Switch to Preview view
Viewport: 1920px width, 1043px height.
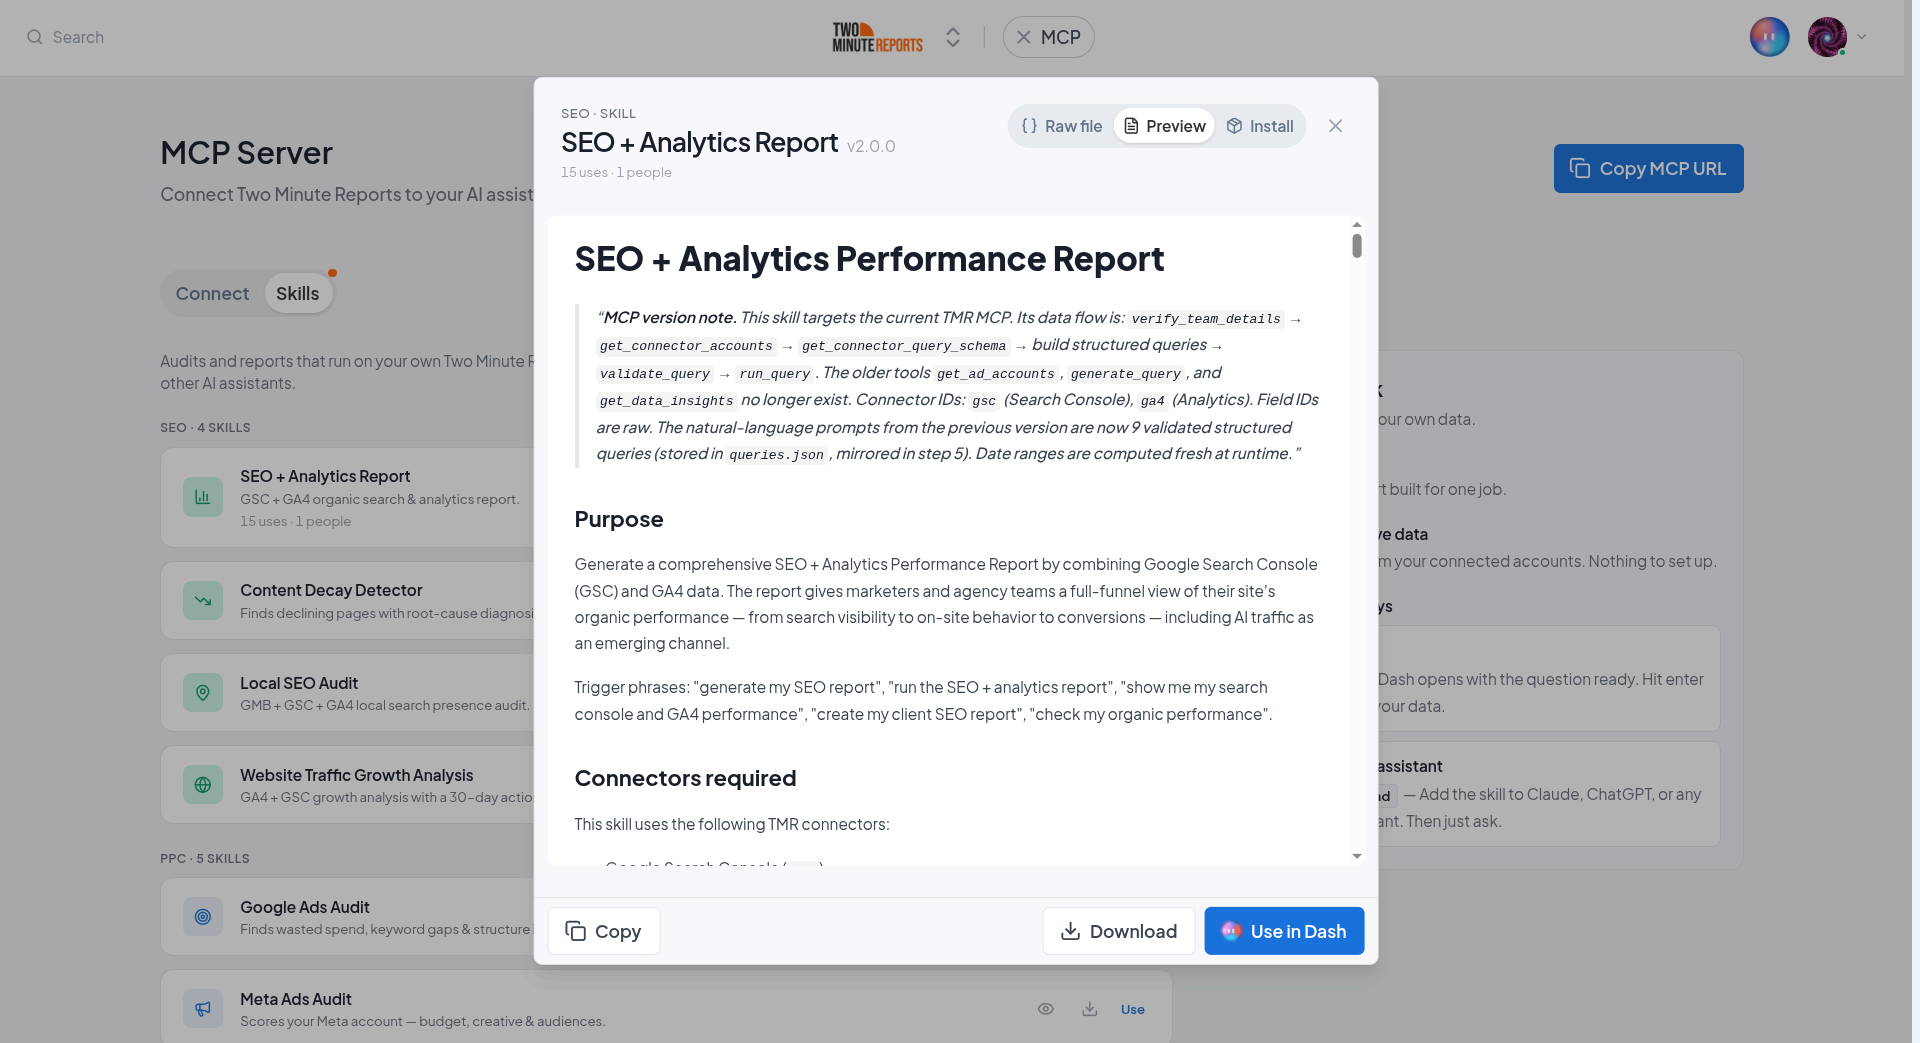(1164, 126)
